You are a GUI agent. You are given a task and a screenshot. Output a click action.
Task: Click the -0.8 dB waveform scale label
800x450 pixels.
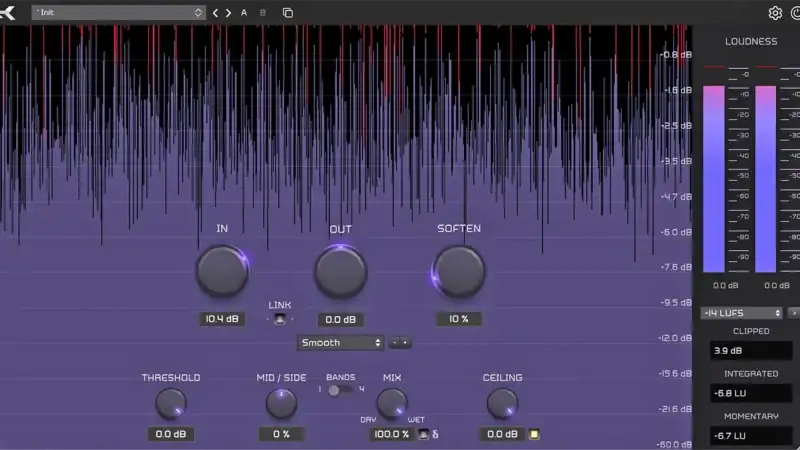point(676,55)
